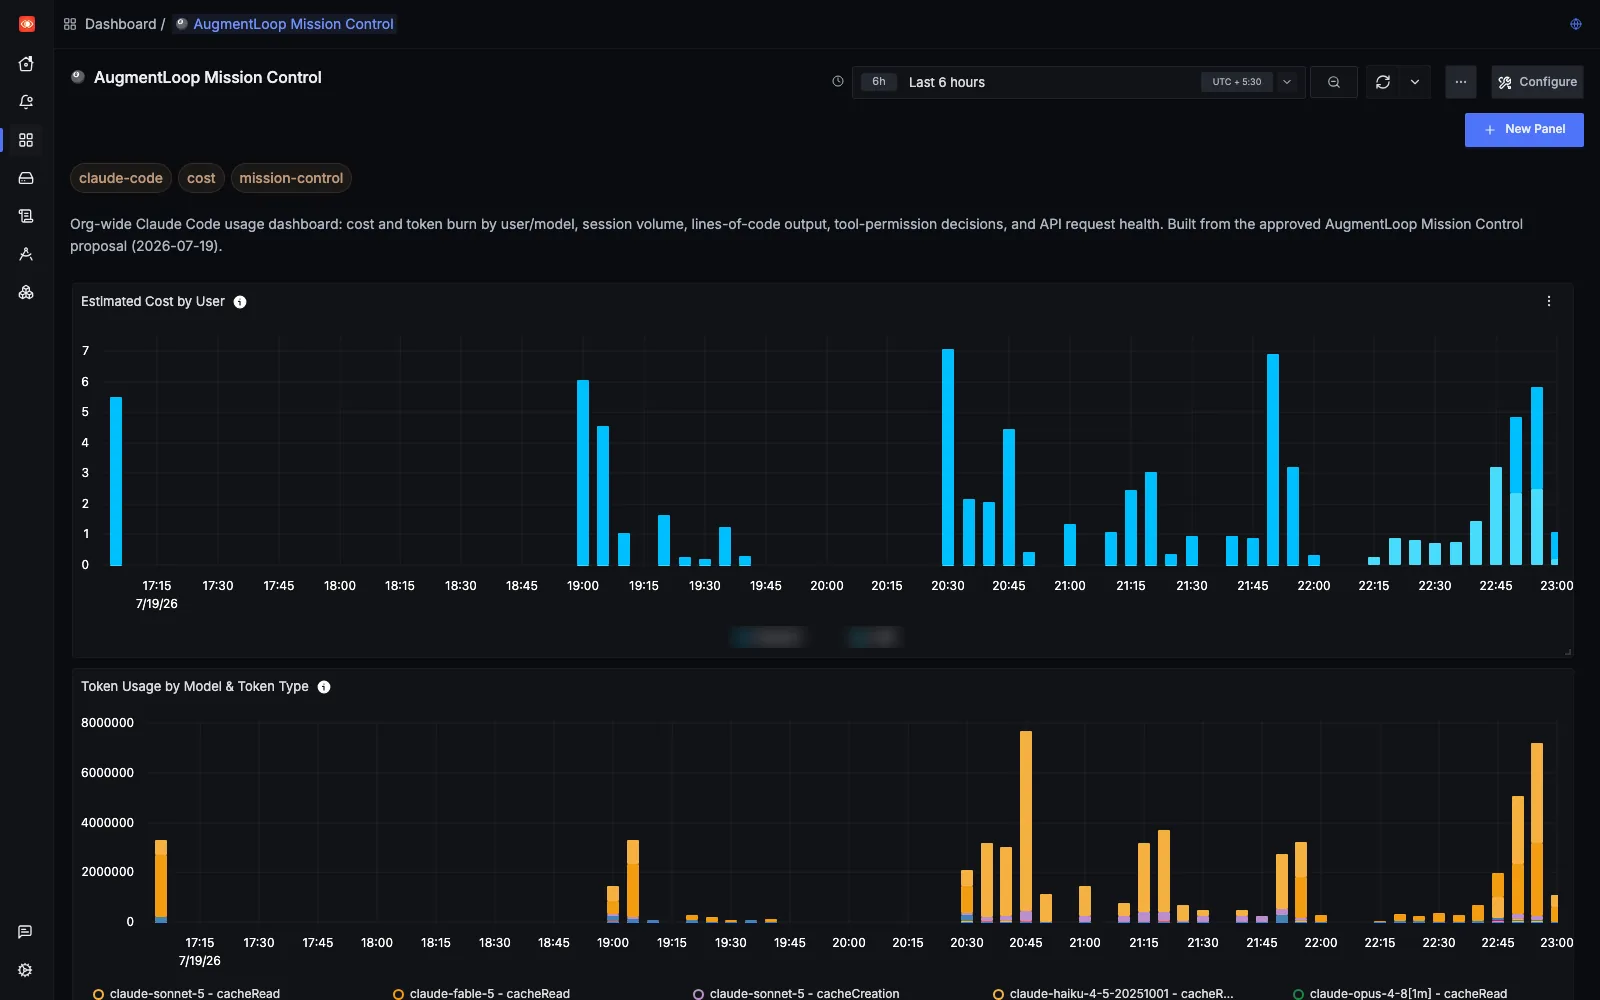The width and height of the screenshot is (1600, 1000).
Task: Click the Configure button
Action: pyautogui.click(x=1537, y=82)
